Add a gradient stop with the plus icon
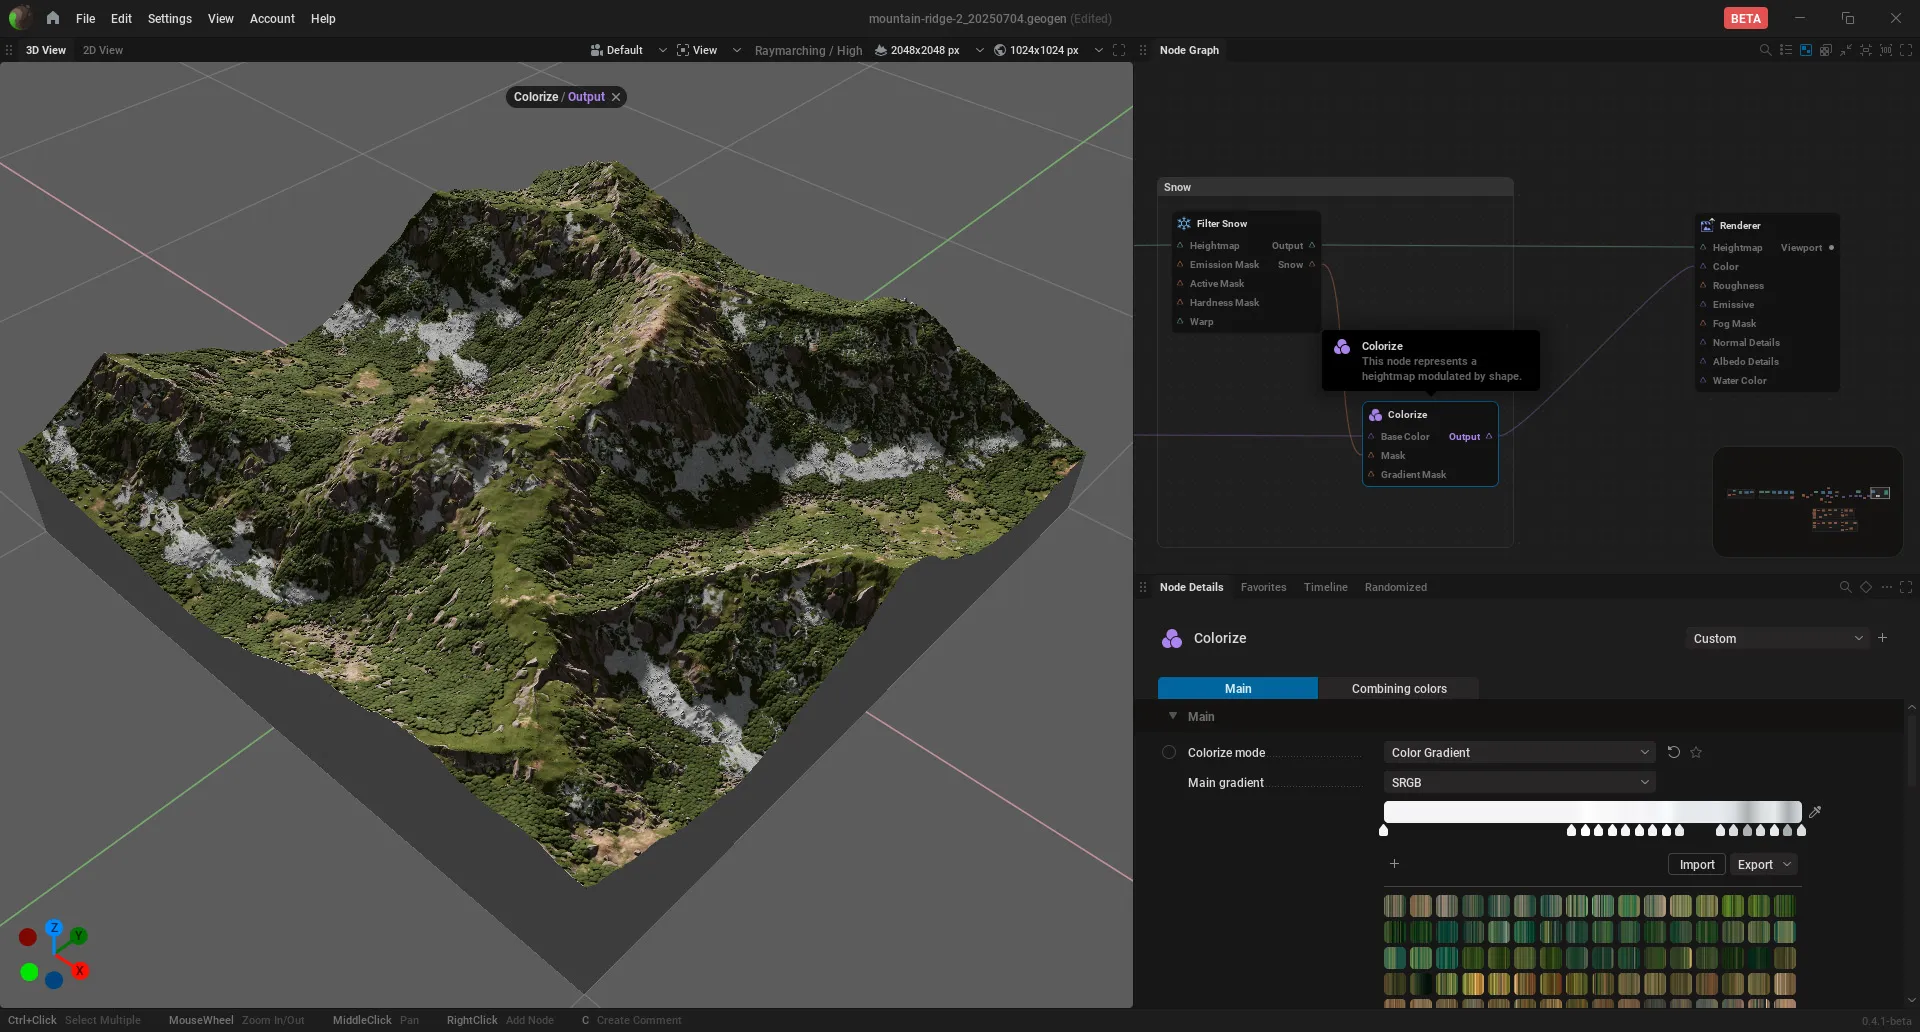 pos(1394,864)
